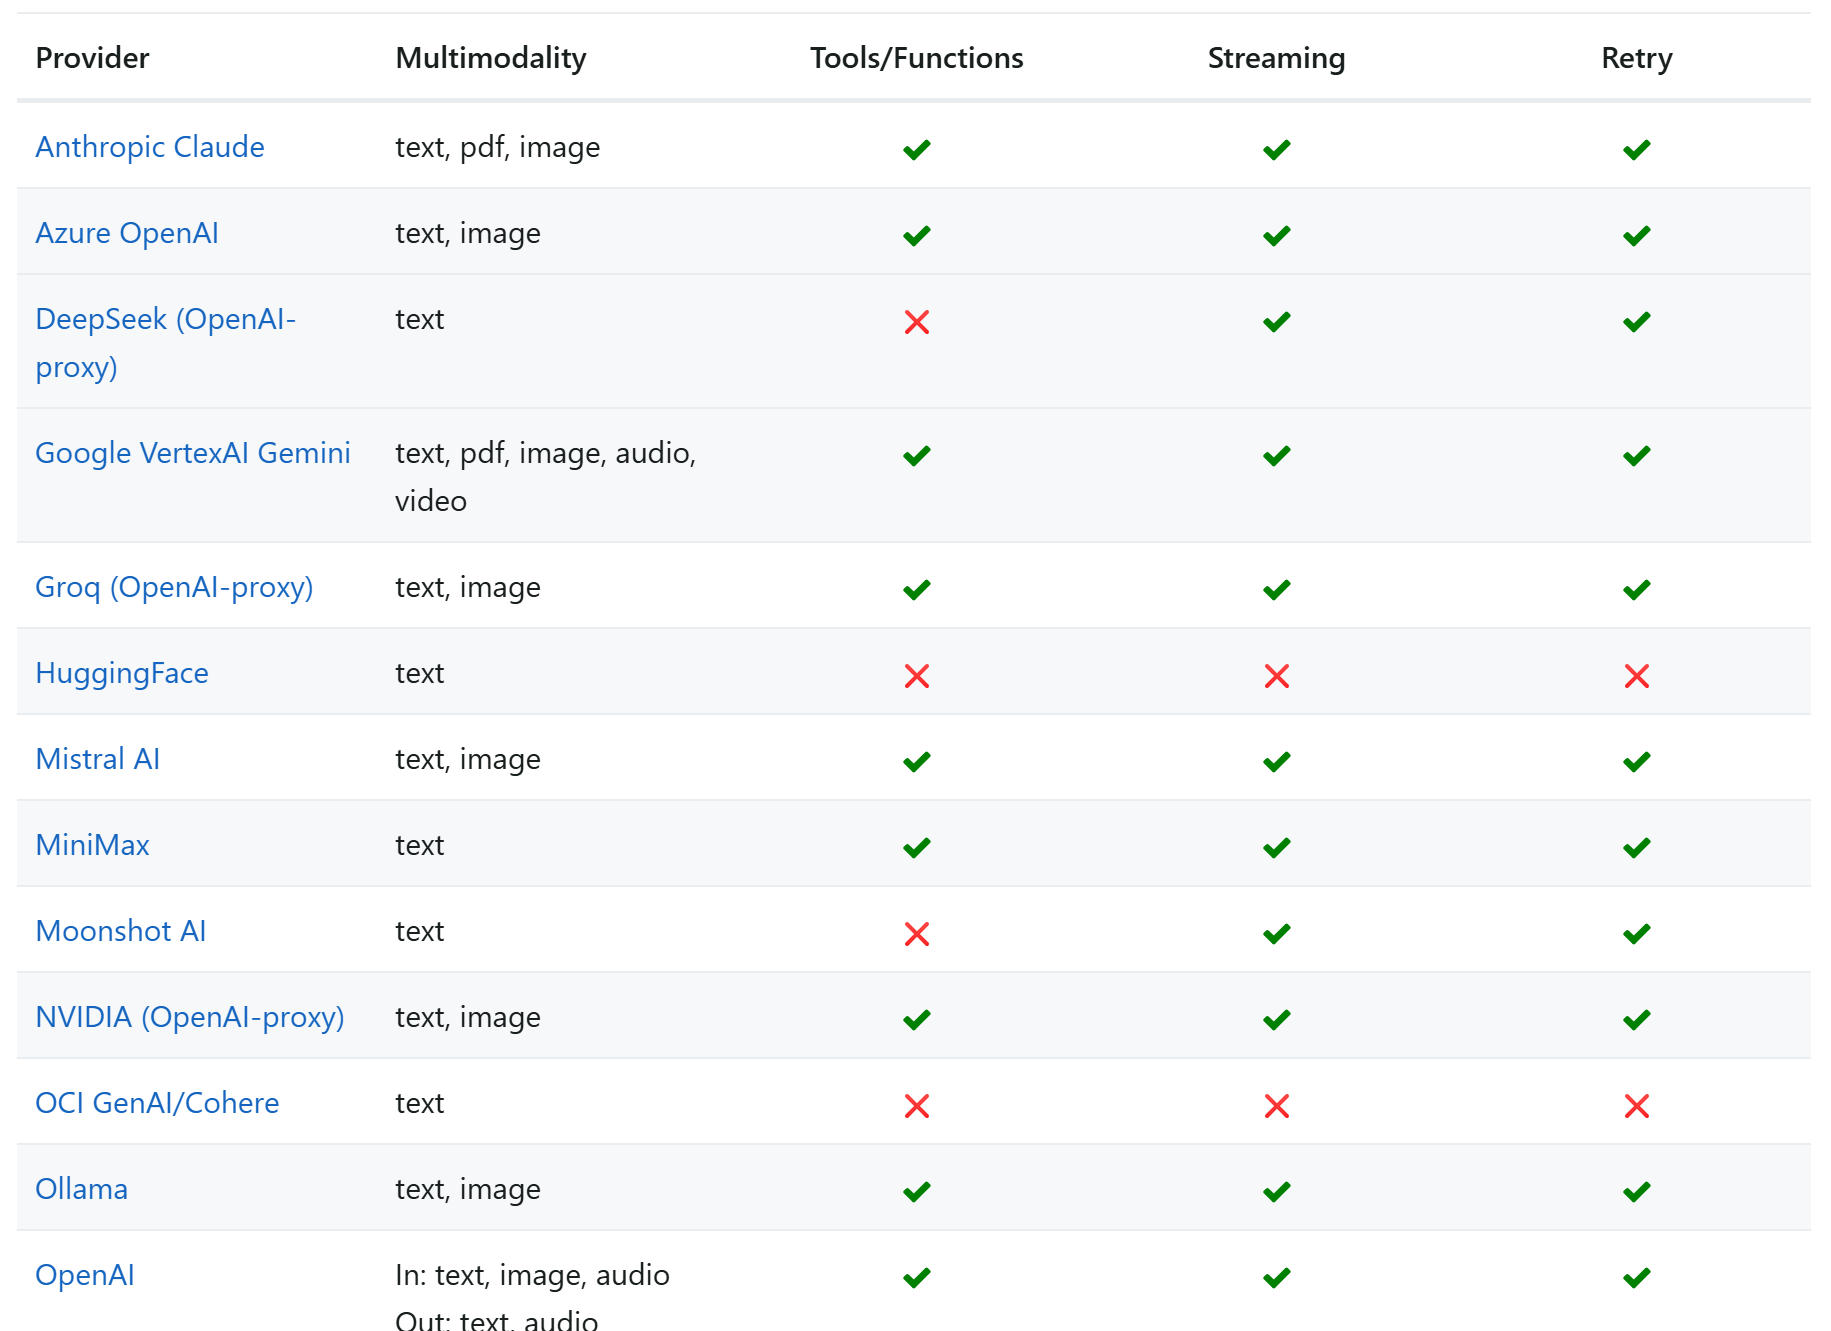This screenshot has width=1831, height=1331.
Task: Click Mistral AI Retry checkmark
Action: (1637, 762)
